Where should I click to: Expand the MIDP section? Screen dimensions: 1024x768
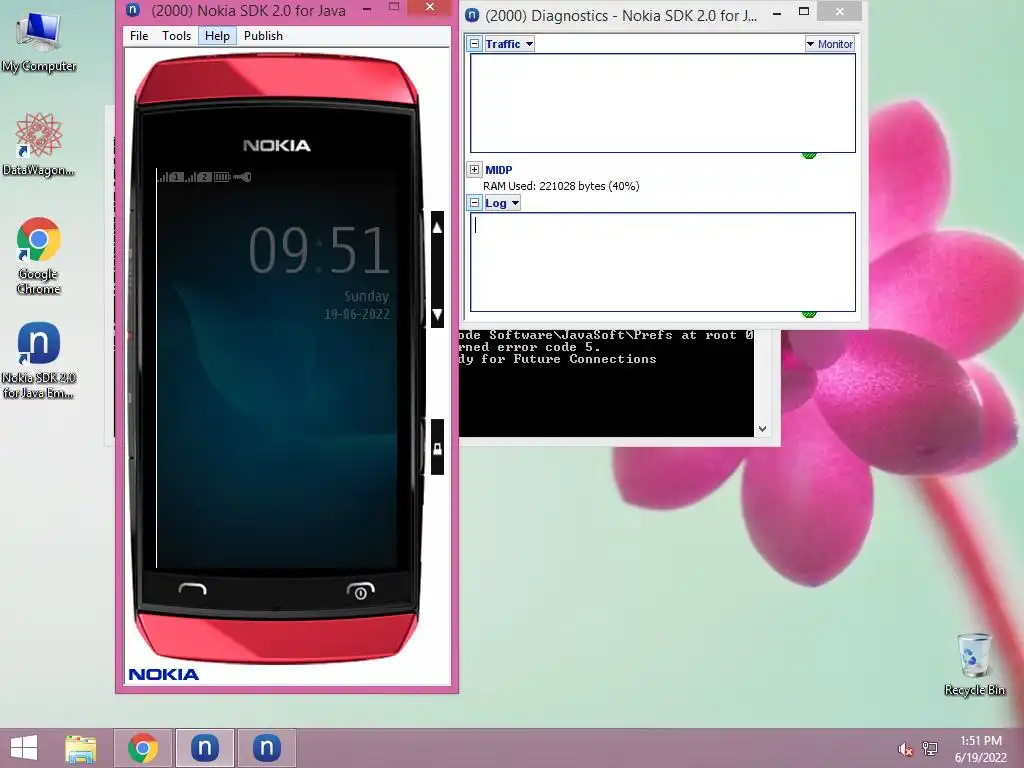coord(475,170)
